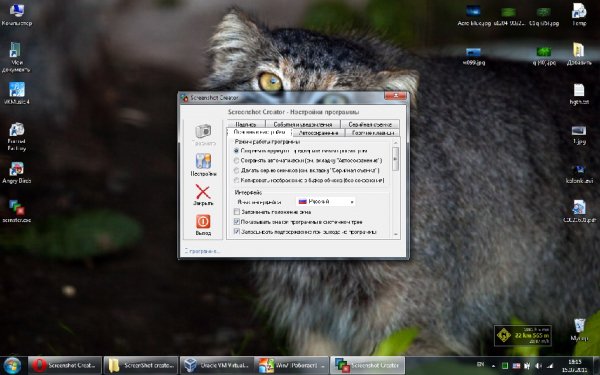The width and height of the screenshot is (600, 375).
Task: Open the EN language indicator in the taskbar
Action: tap(481, 365)
